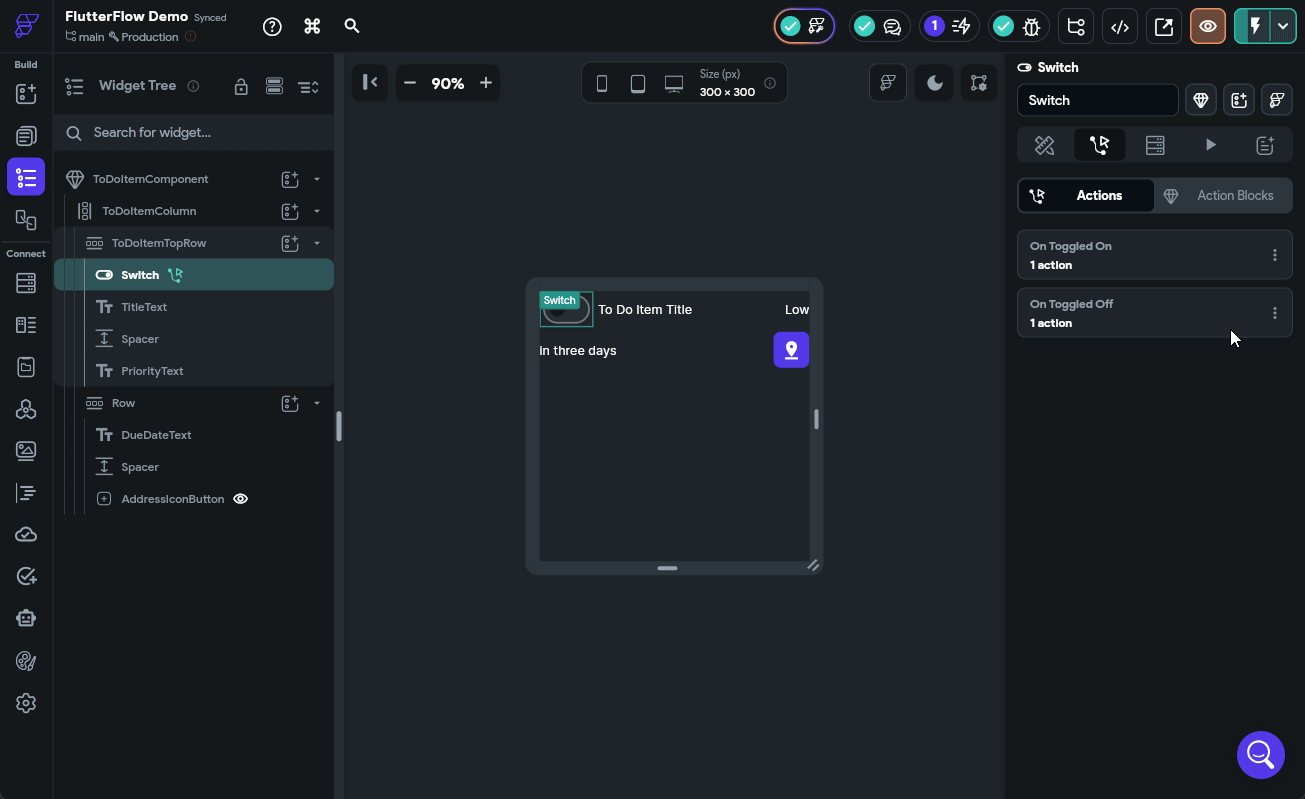Open the Properties design tab icon
1305x799 pixels.
click(1044, 145)
